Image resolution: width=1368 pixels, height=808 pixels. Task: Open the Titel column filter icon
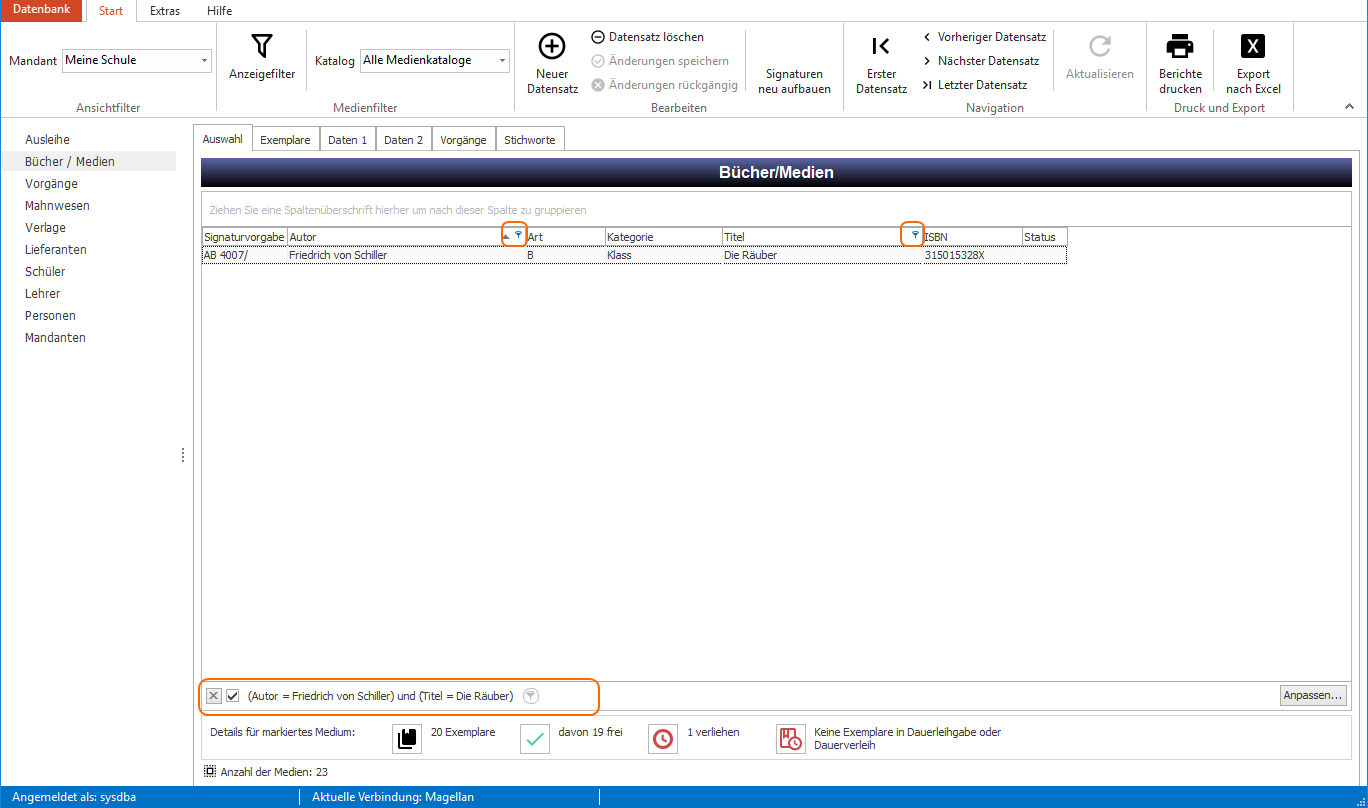pyautogui.click(x=915, y=234)
